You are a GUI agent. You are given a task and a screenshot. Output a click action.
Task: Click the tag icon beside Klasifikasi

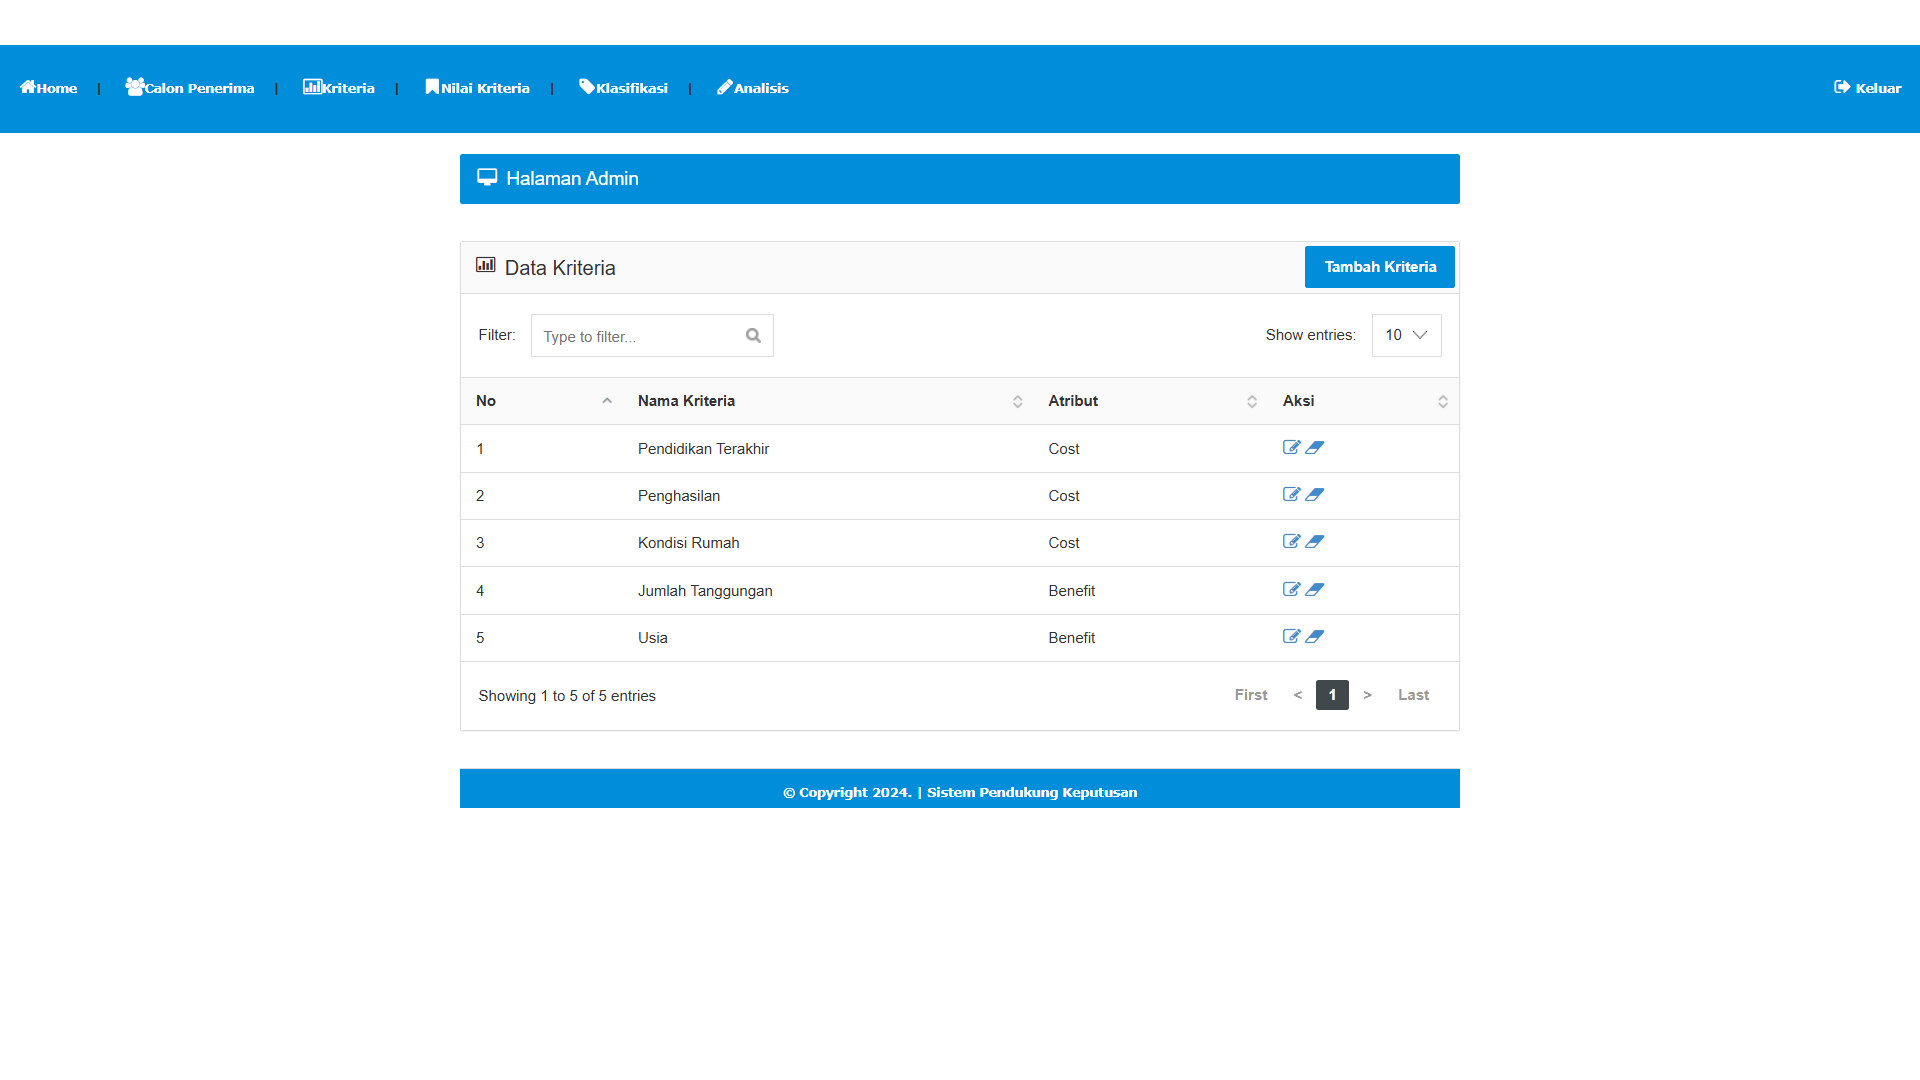[587, 87]
